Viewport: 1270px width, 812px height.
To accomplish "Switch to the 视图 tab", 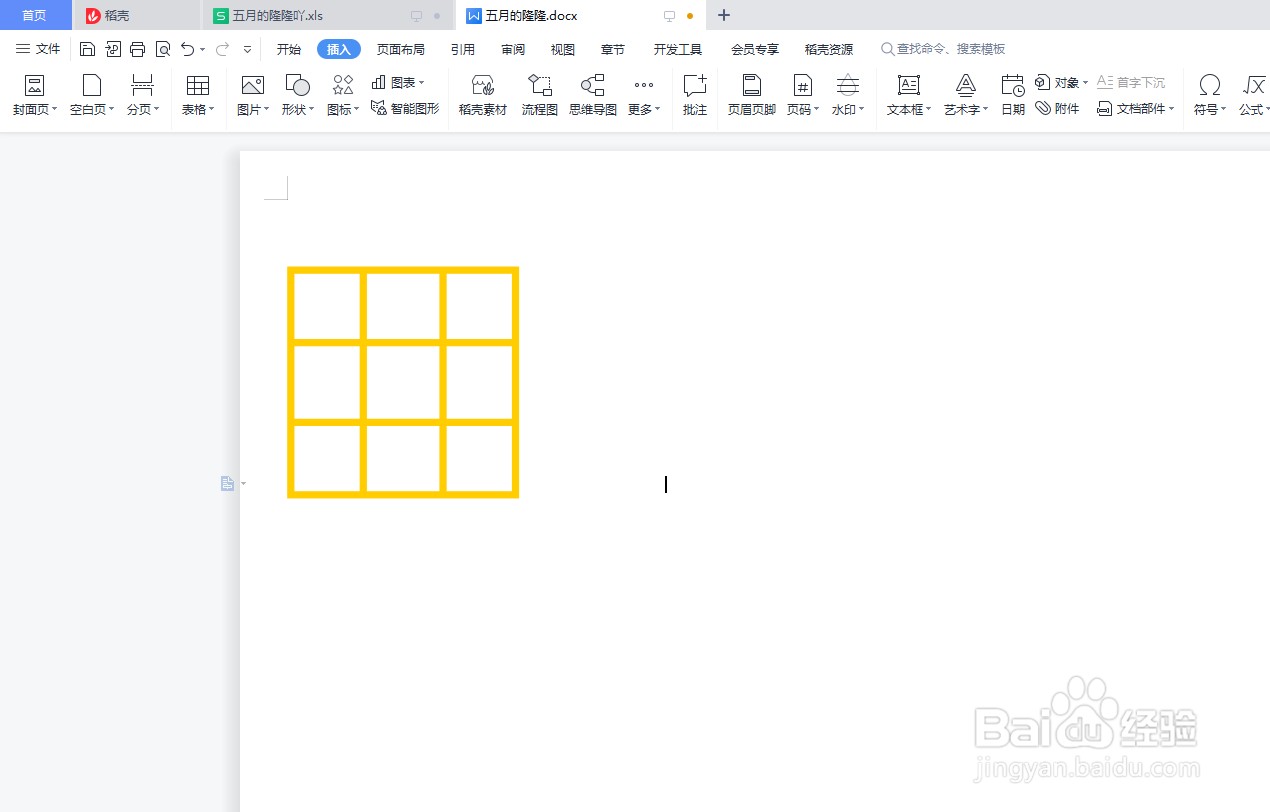I will point(563,49).
